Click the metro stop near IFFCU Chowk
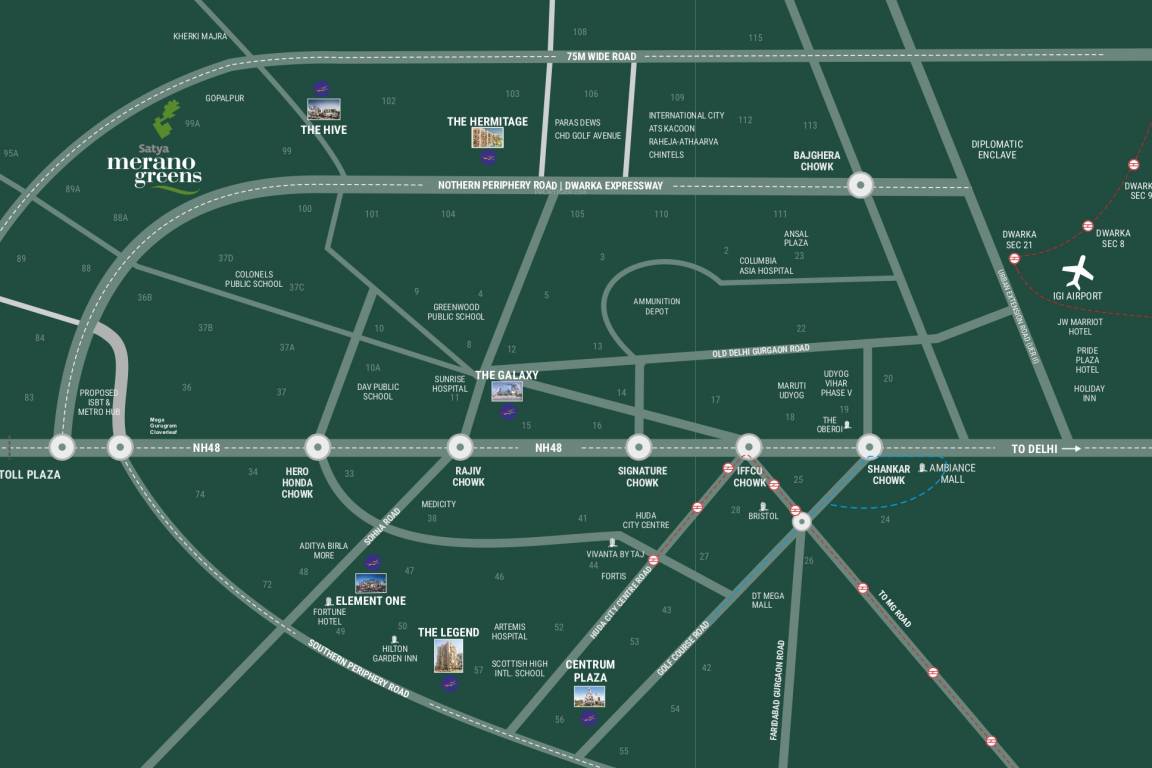This screenshot has height=768, width=1152. click(x=728, y=466)
